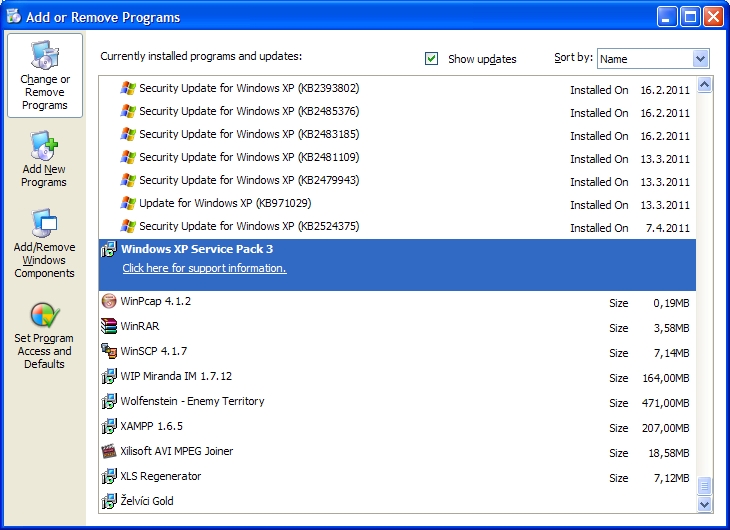Screen dimensions: 730x530
Task: Click the Xilisoft AVI MPEG Joiner icon
Action: [109, 451]
